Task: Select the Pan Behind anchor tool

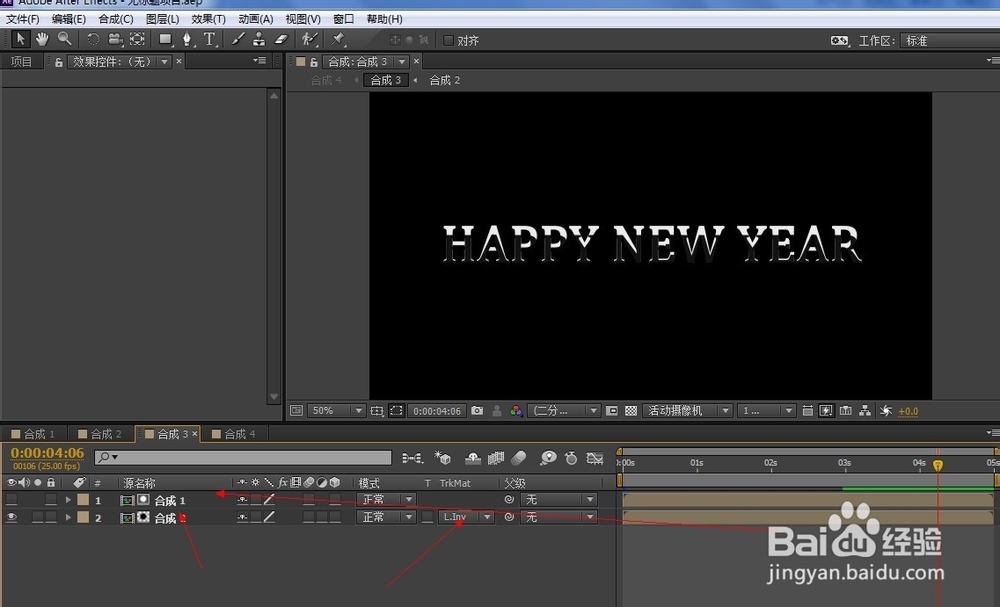Action: (137, 40)
